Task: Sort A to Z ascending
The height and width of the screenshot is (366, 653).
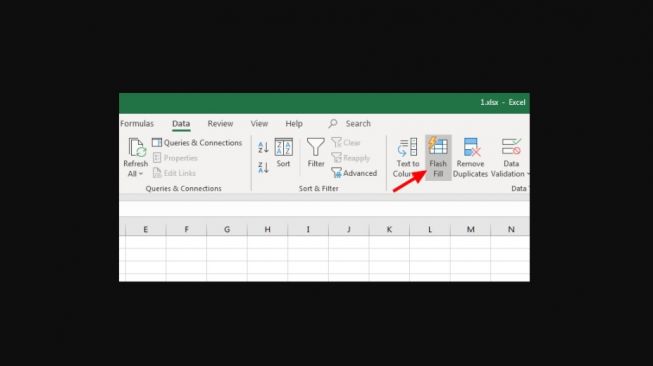Action: 263,147
